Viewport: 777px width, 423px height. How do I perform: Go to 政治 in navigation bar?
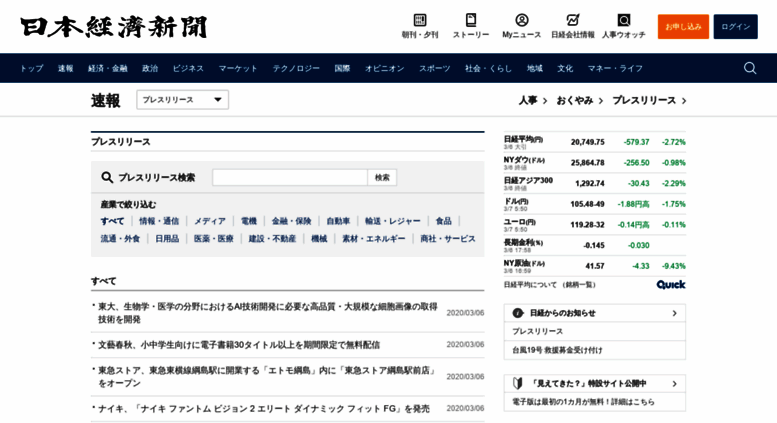(150, 68)
